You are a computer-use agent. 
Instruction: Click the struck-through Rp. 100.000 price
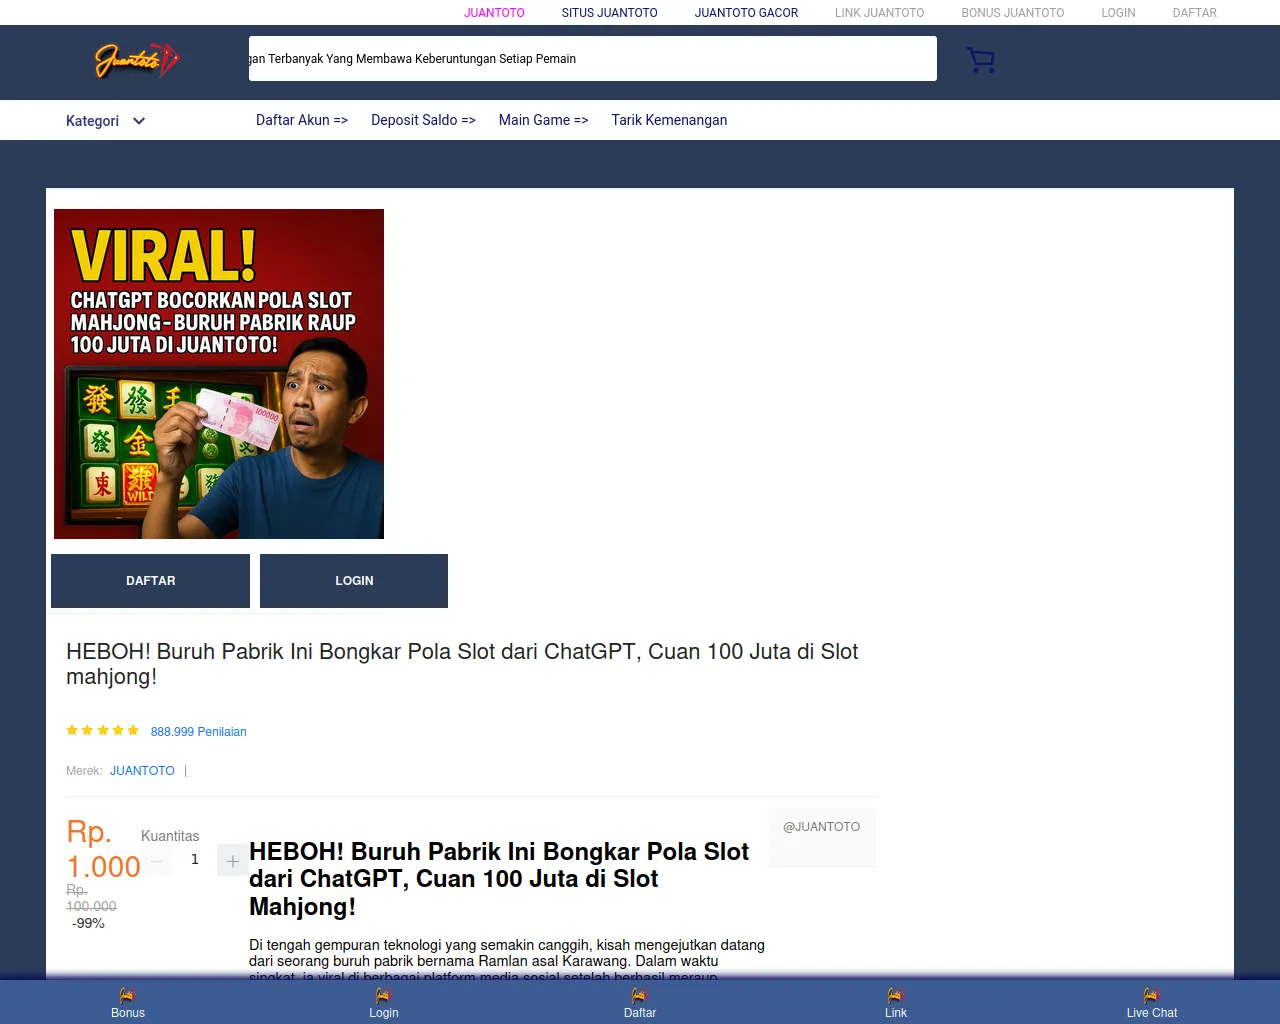click(91, 898)
